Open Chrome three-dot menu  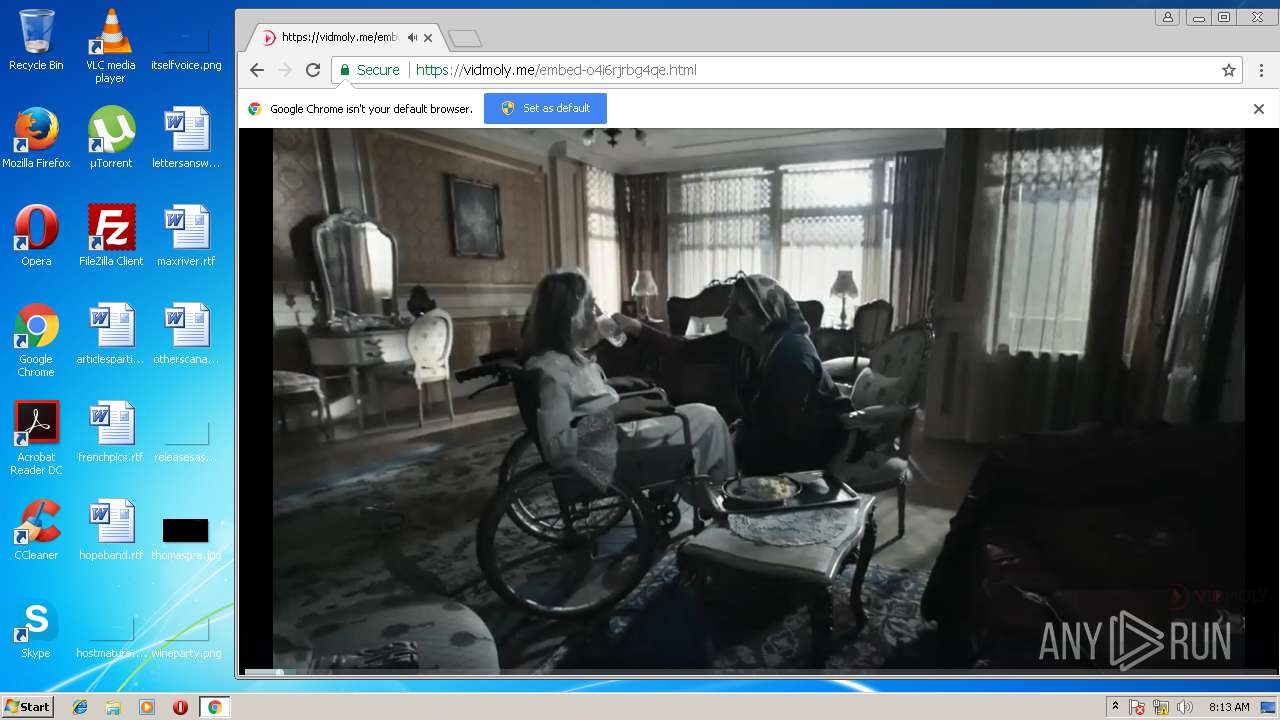click(1262, 70)
